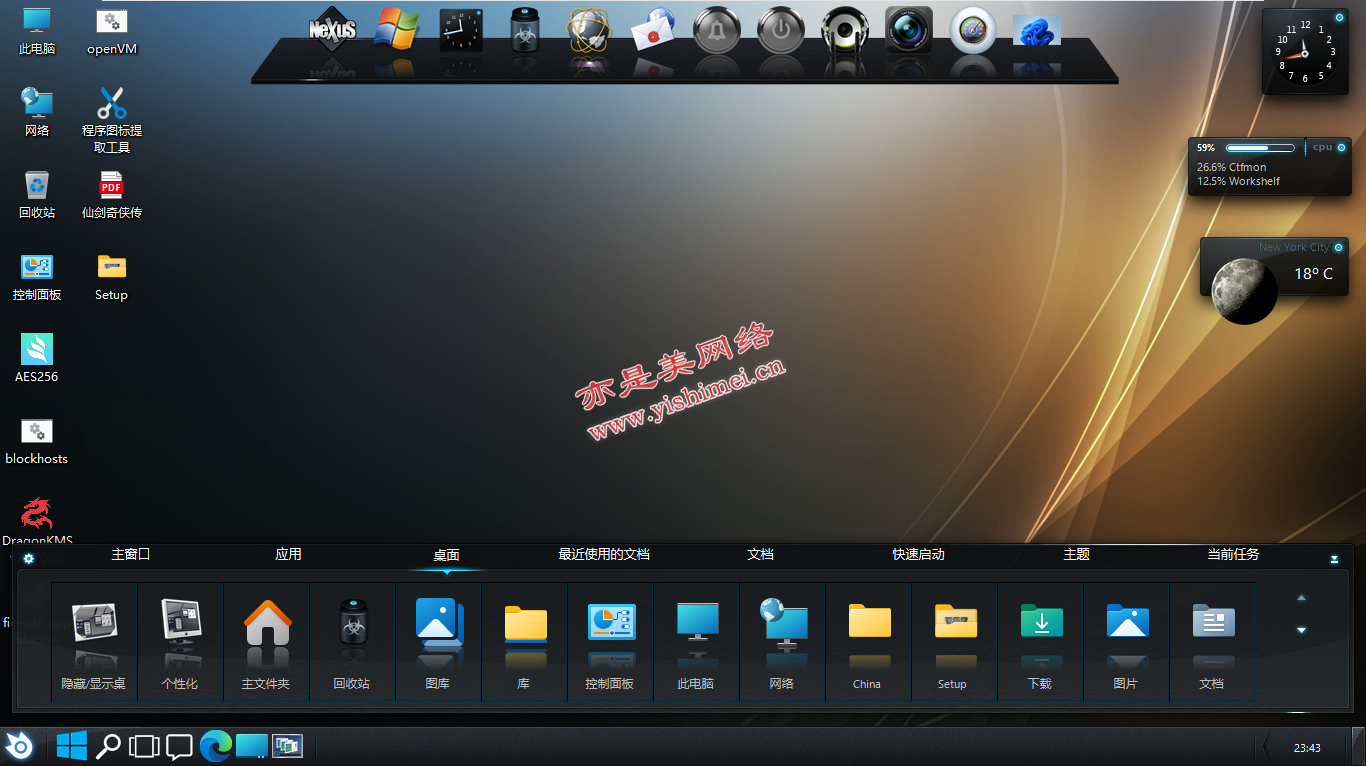1366x766 pixels.
Task: Open 主文件夹 home icon in the shelf
Action: (x=266, y=642)
